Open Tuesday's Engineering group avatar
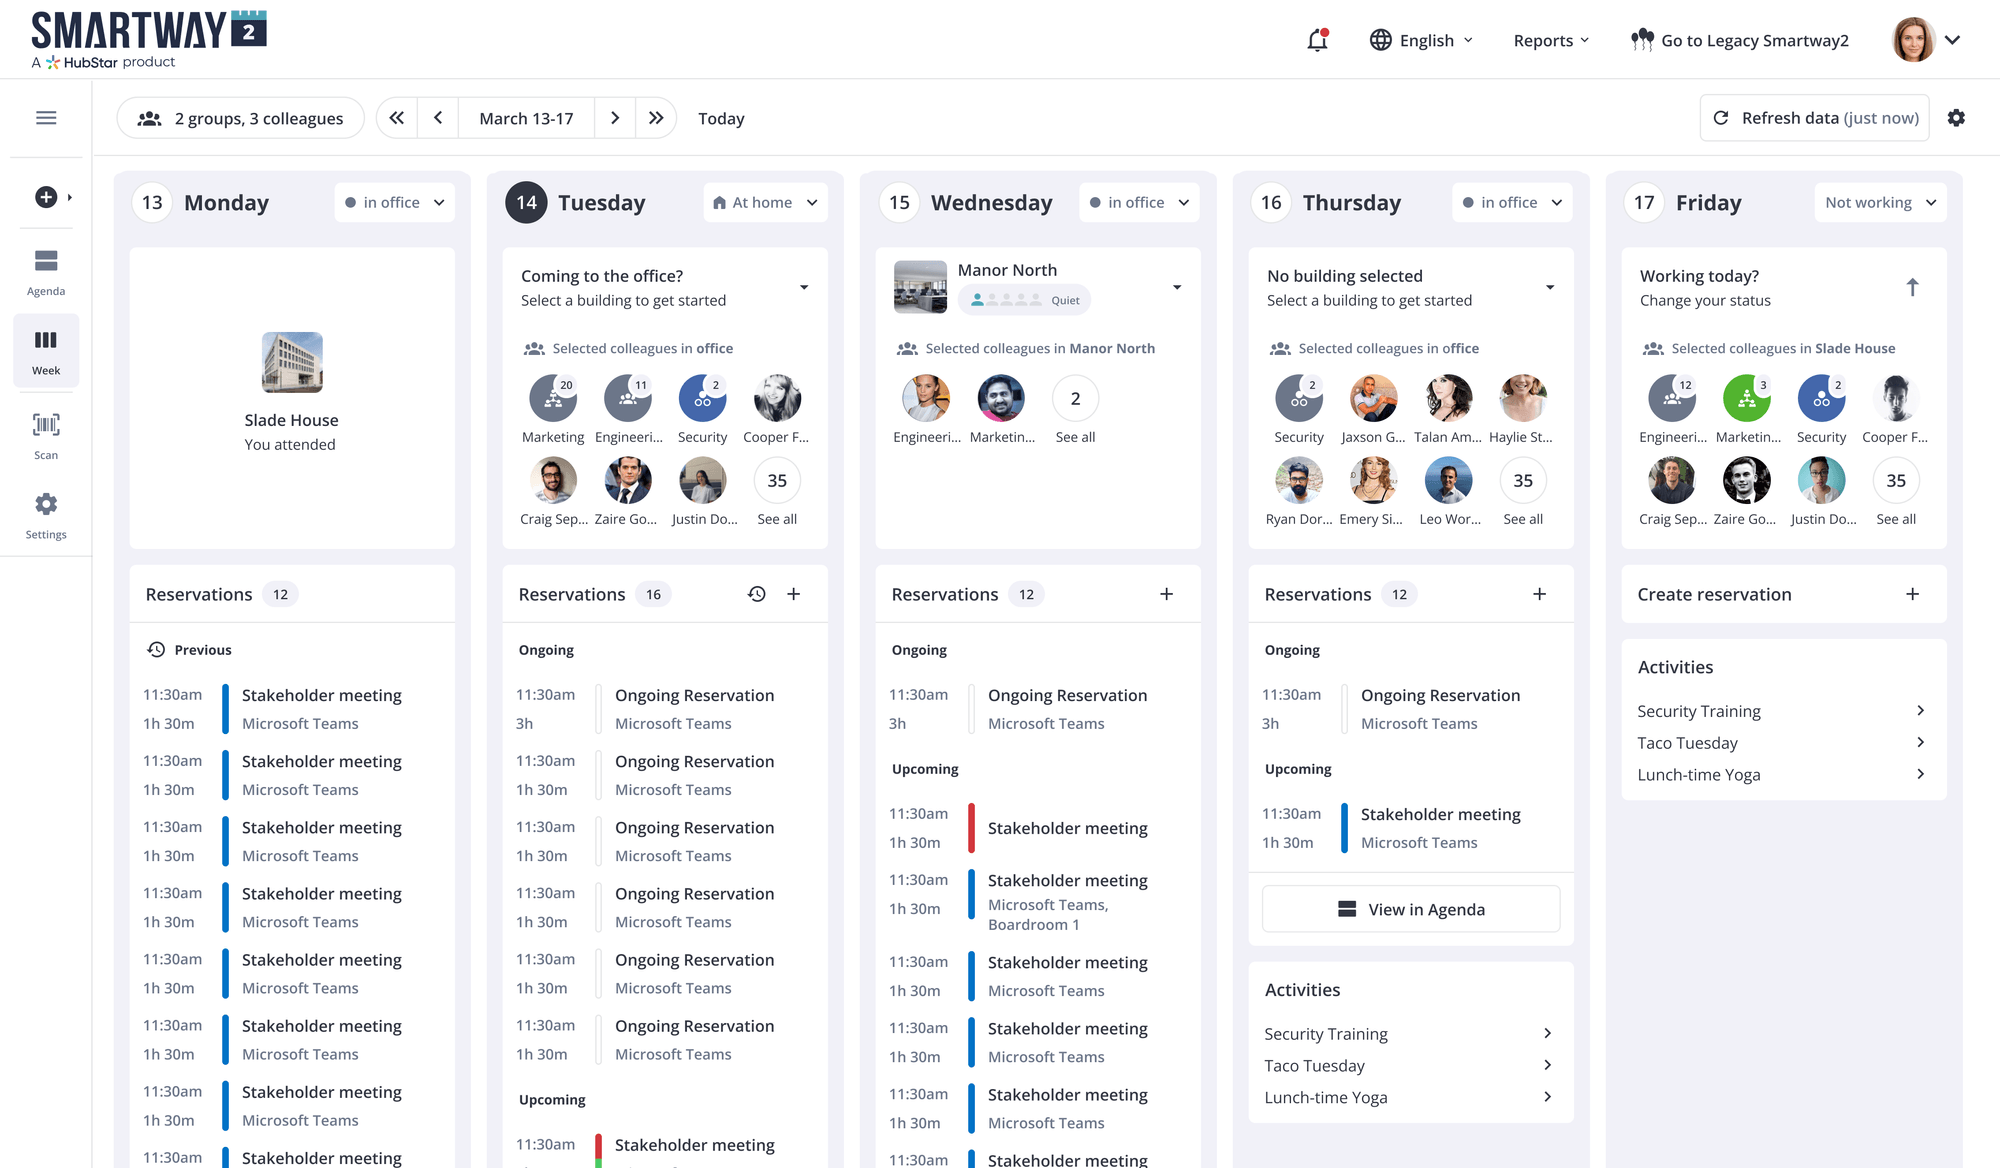This screenshot has height=1168, width=2000. (628, 399)
